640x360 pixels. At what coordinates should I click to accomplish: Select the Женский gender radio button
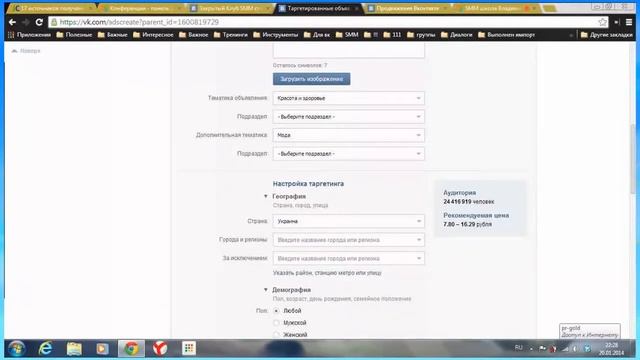(x=276, y=335)
